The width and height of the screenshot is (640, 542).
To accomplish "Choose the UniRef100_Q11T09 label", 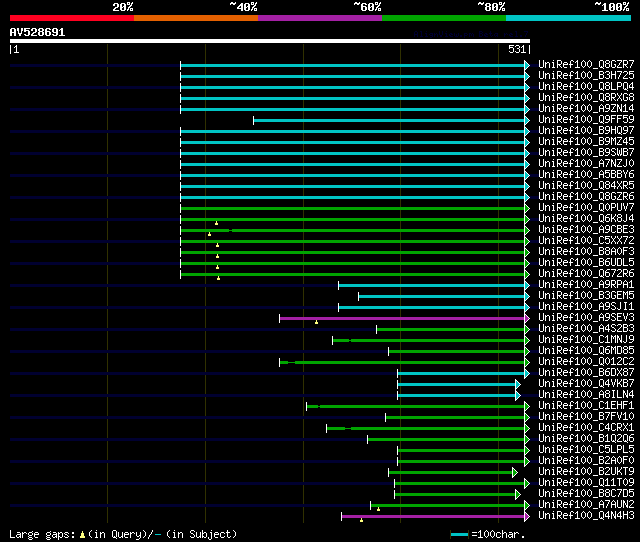I will coord(586,483).
